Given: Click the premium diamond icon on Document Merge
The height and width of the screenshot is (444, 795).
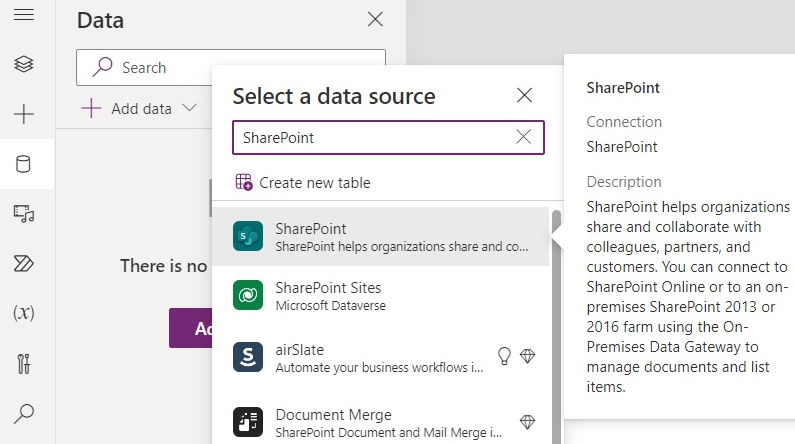Looking at the screenshot, I should coord(527,422).
